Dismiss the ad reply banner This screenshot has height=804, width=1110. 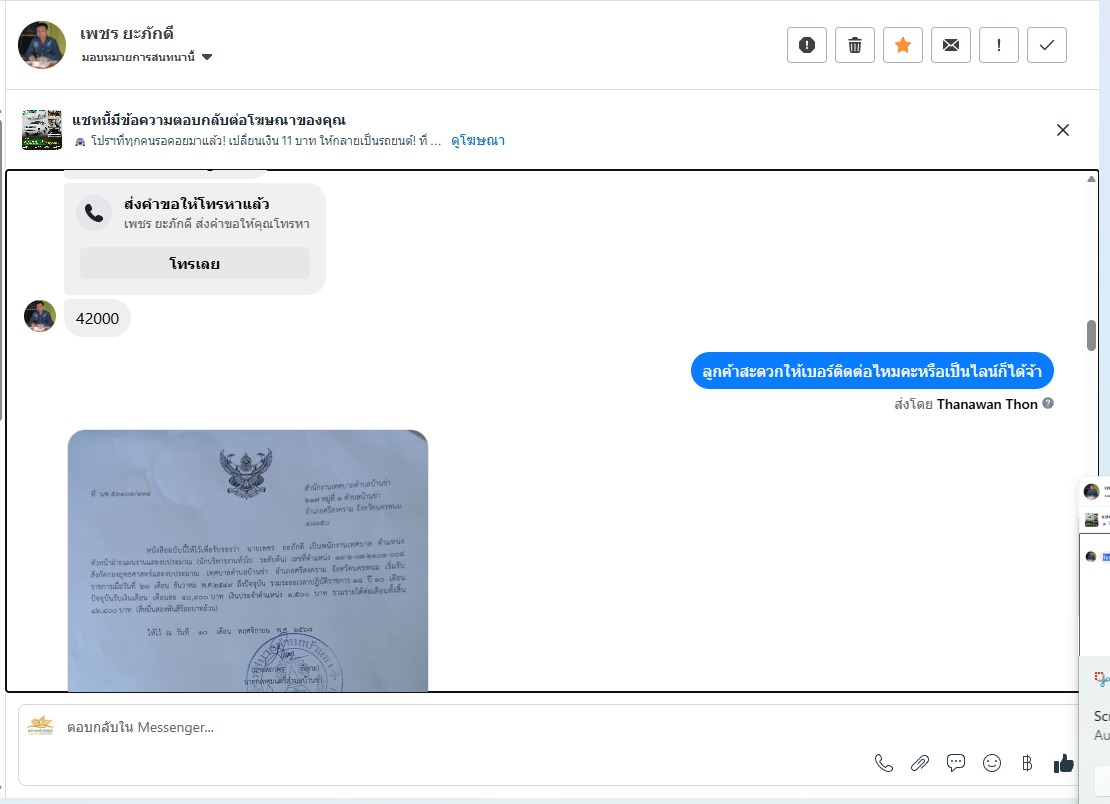1063,130
